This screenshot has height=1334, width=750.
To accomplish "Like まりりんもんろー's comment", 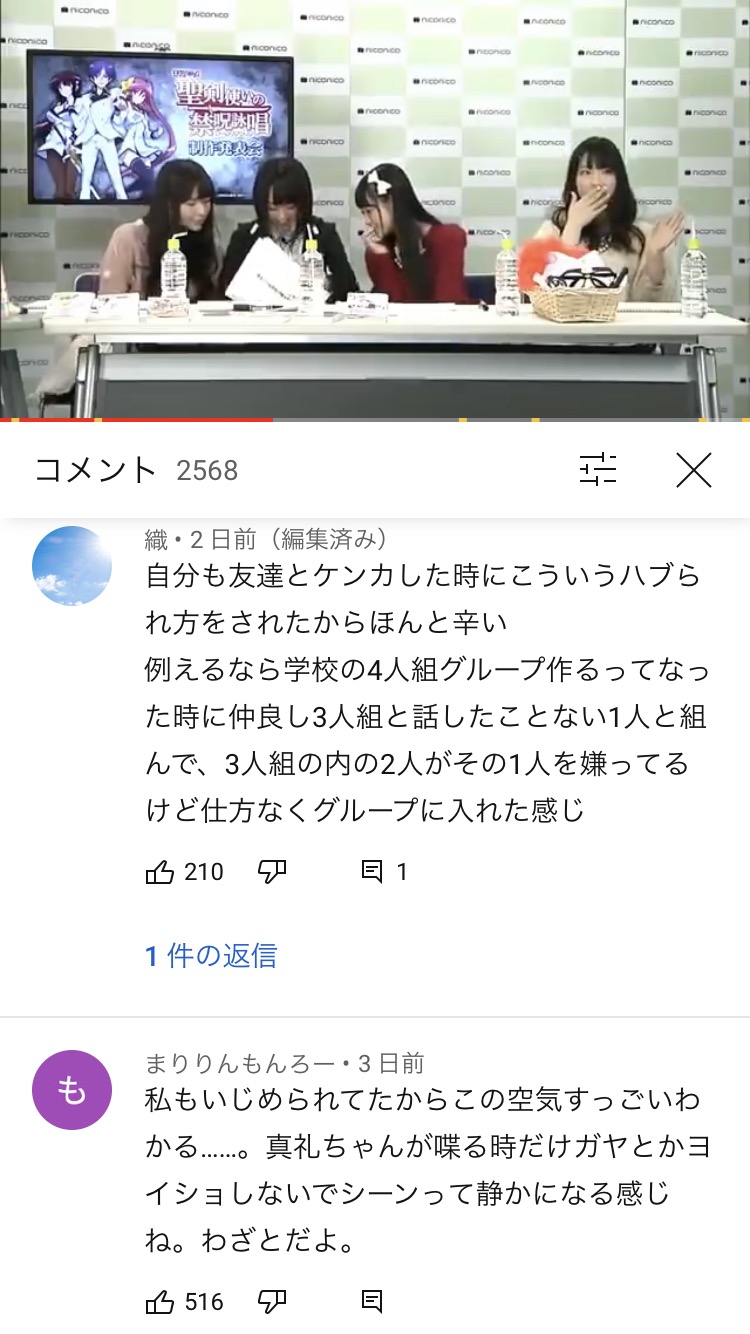I will click(160, 1302).
